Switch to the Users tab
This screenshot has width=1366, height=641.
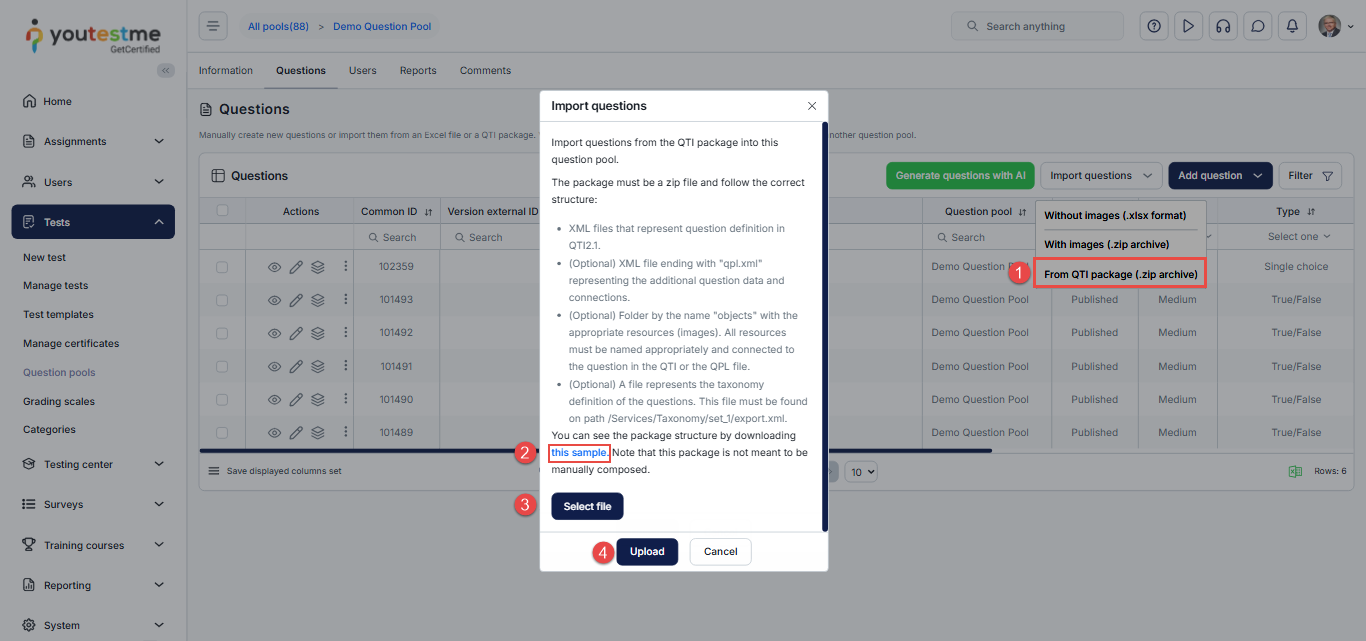point(363,71)
